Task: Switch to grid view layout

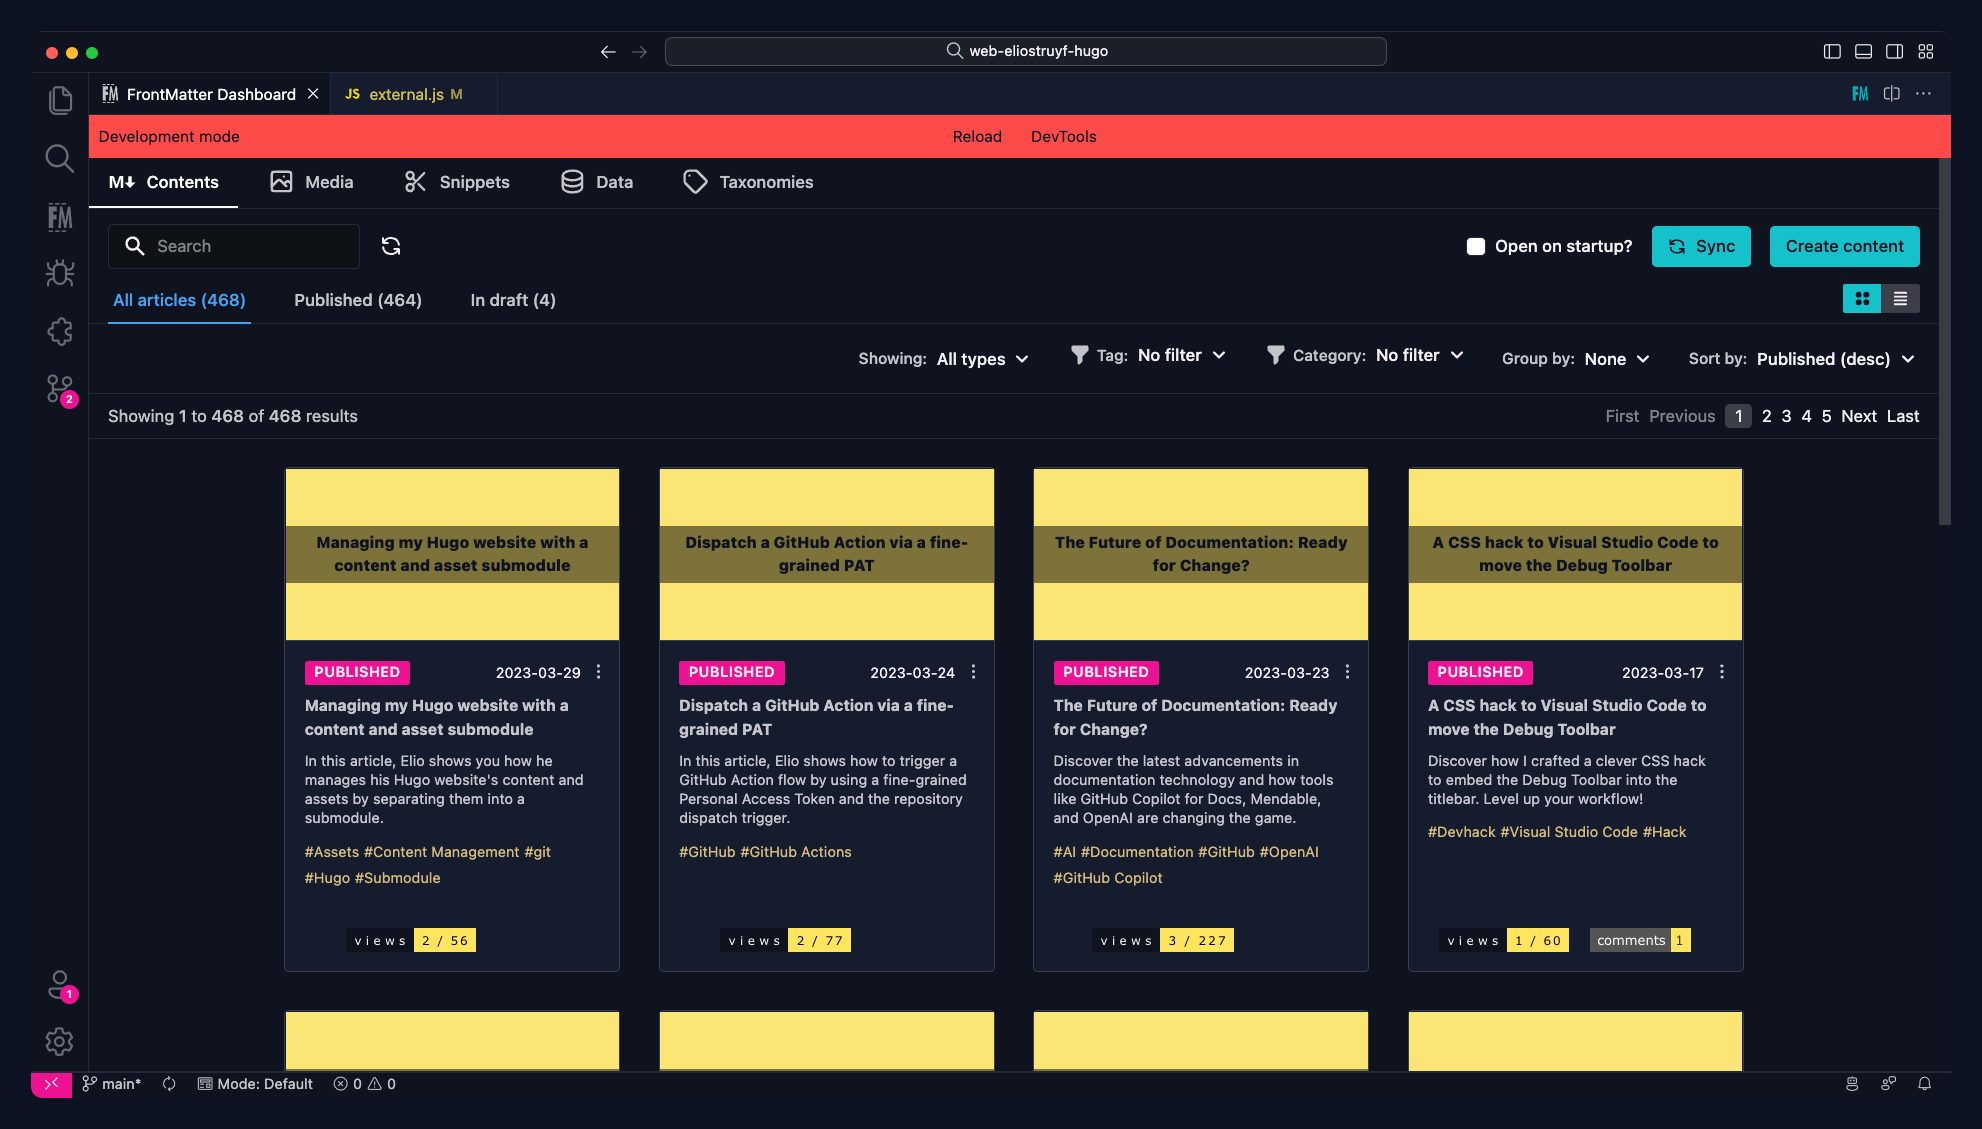Action: click(x=1862, y=299)
